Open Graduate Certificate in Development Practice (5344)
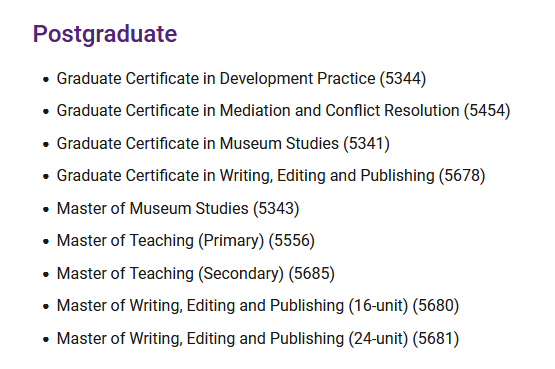This screenshot has width=555, height=369. tap(241, 79)
